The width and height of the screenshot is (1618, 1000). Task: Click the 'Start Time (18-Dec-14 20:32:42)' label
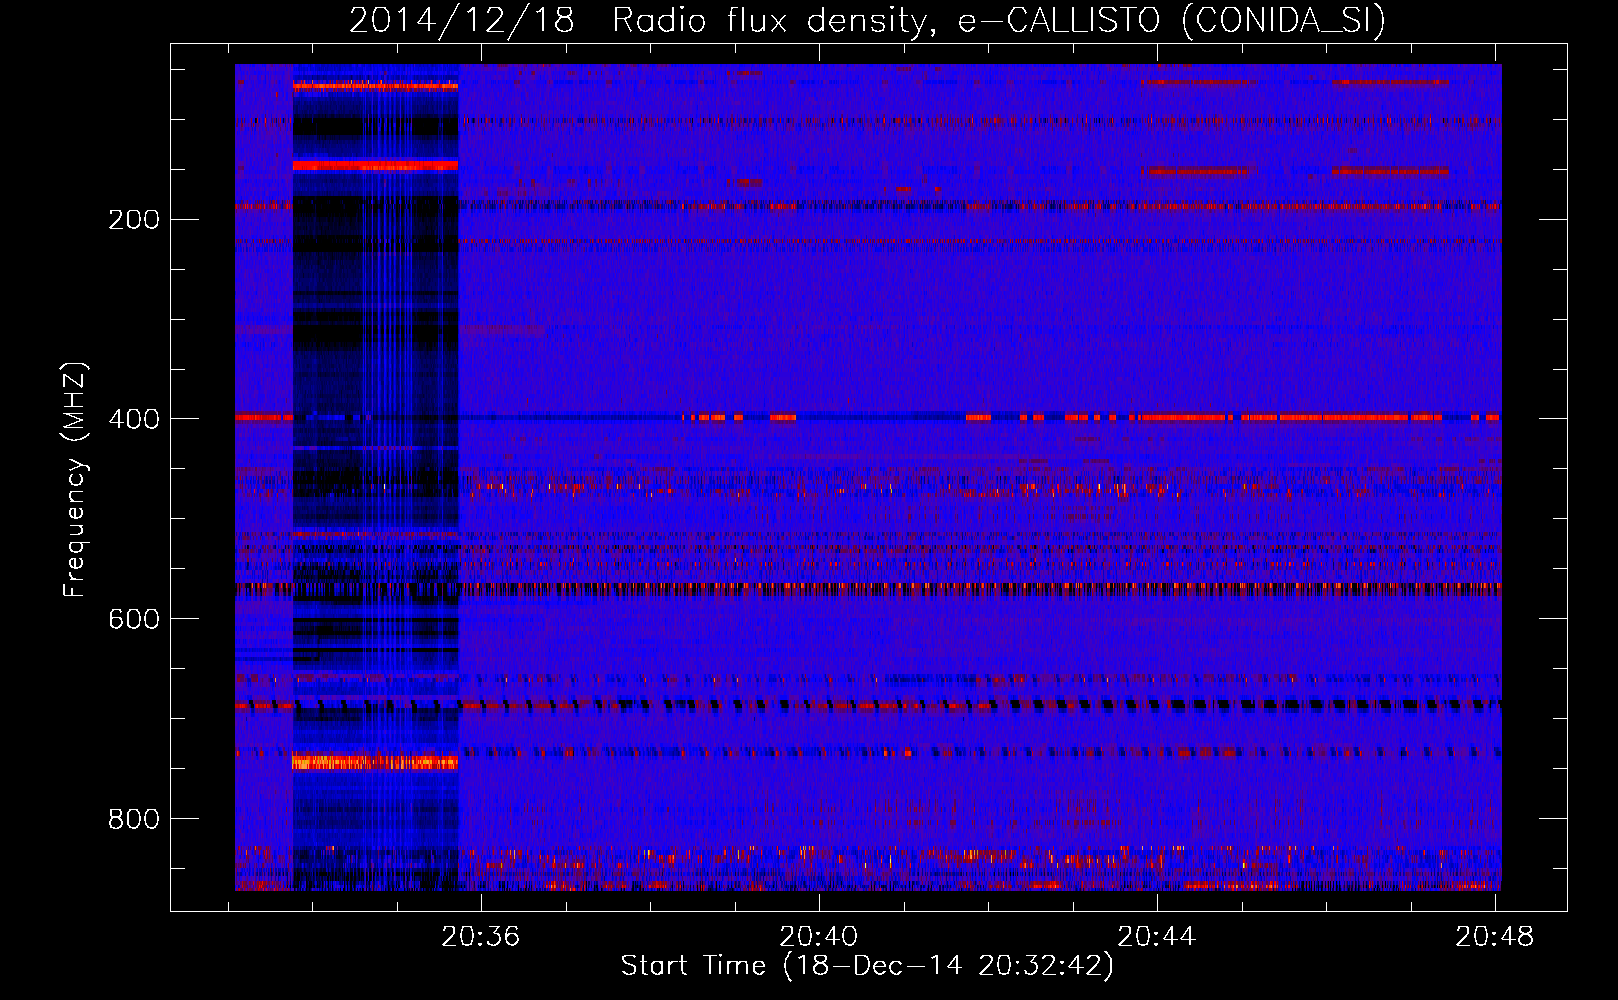[867, 966]
